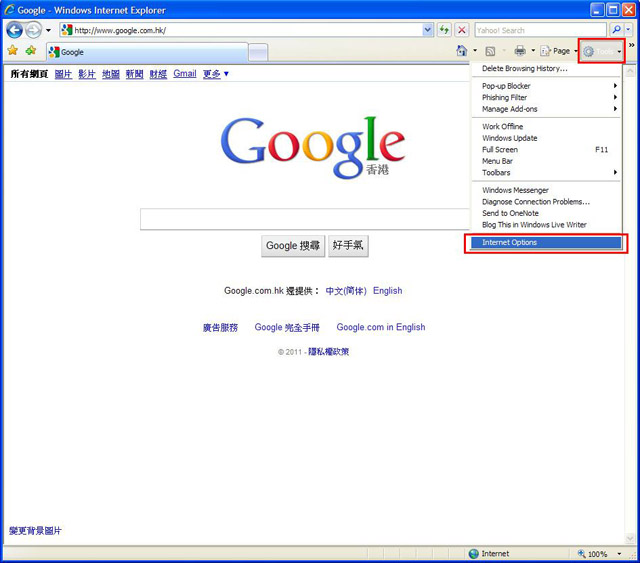Expand the Print dropdown arrow

[x=533, y=51]
